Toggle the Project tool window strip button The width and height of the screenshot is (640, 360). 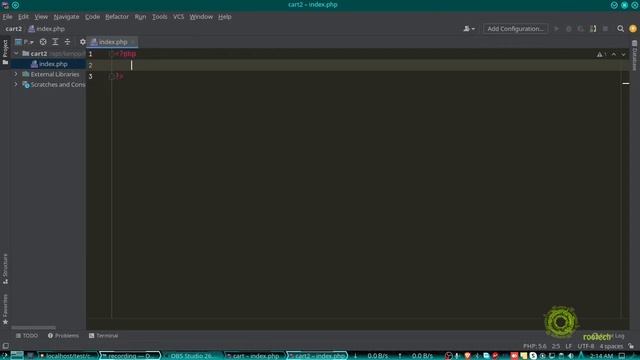(5, 52)
